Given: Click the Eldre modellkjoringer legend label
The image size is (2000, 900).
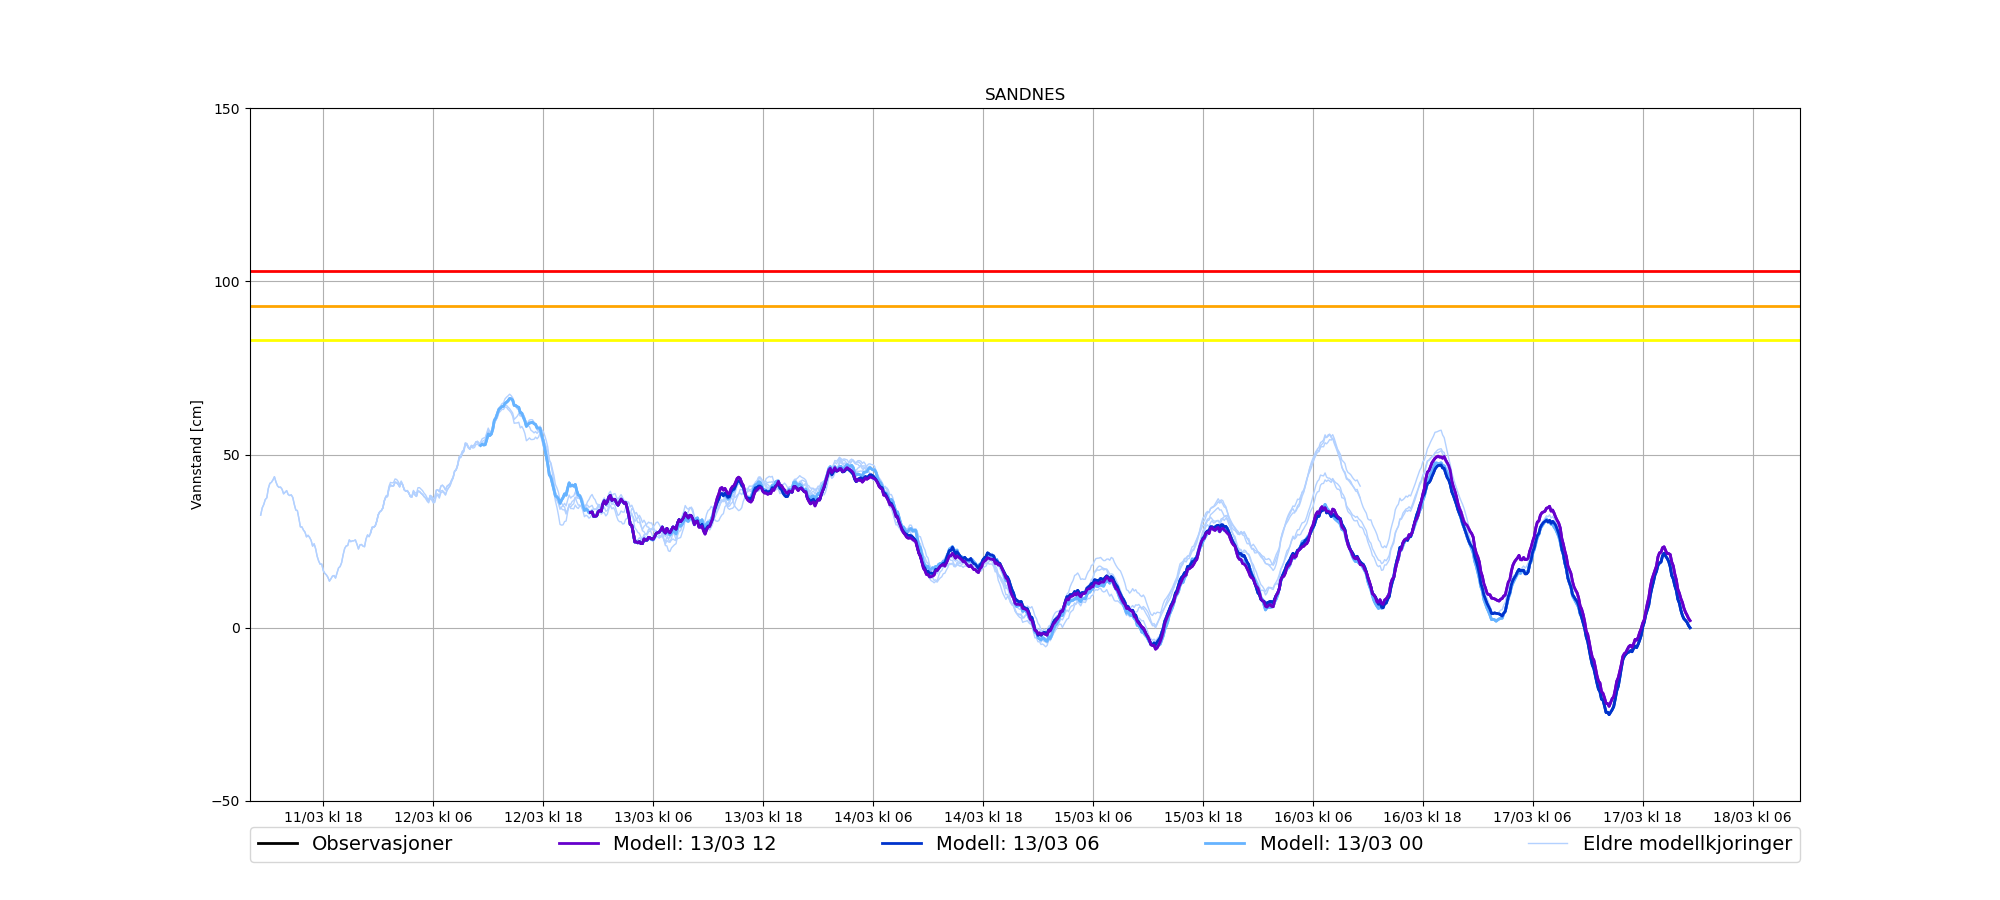Looking at the screenshot, I should 1687,844.
